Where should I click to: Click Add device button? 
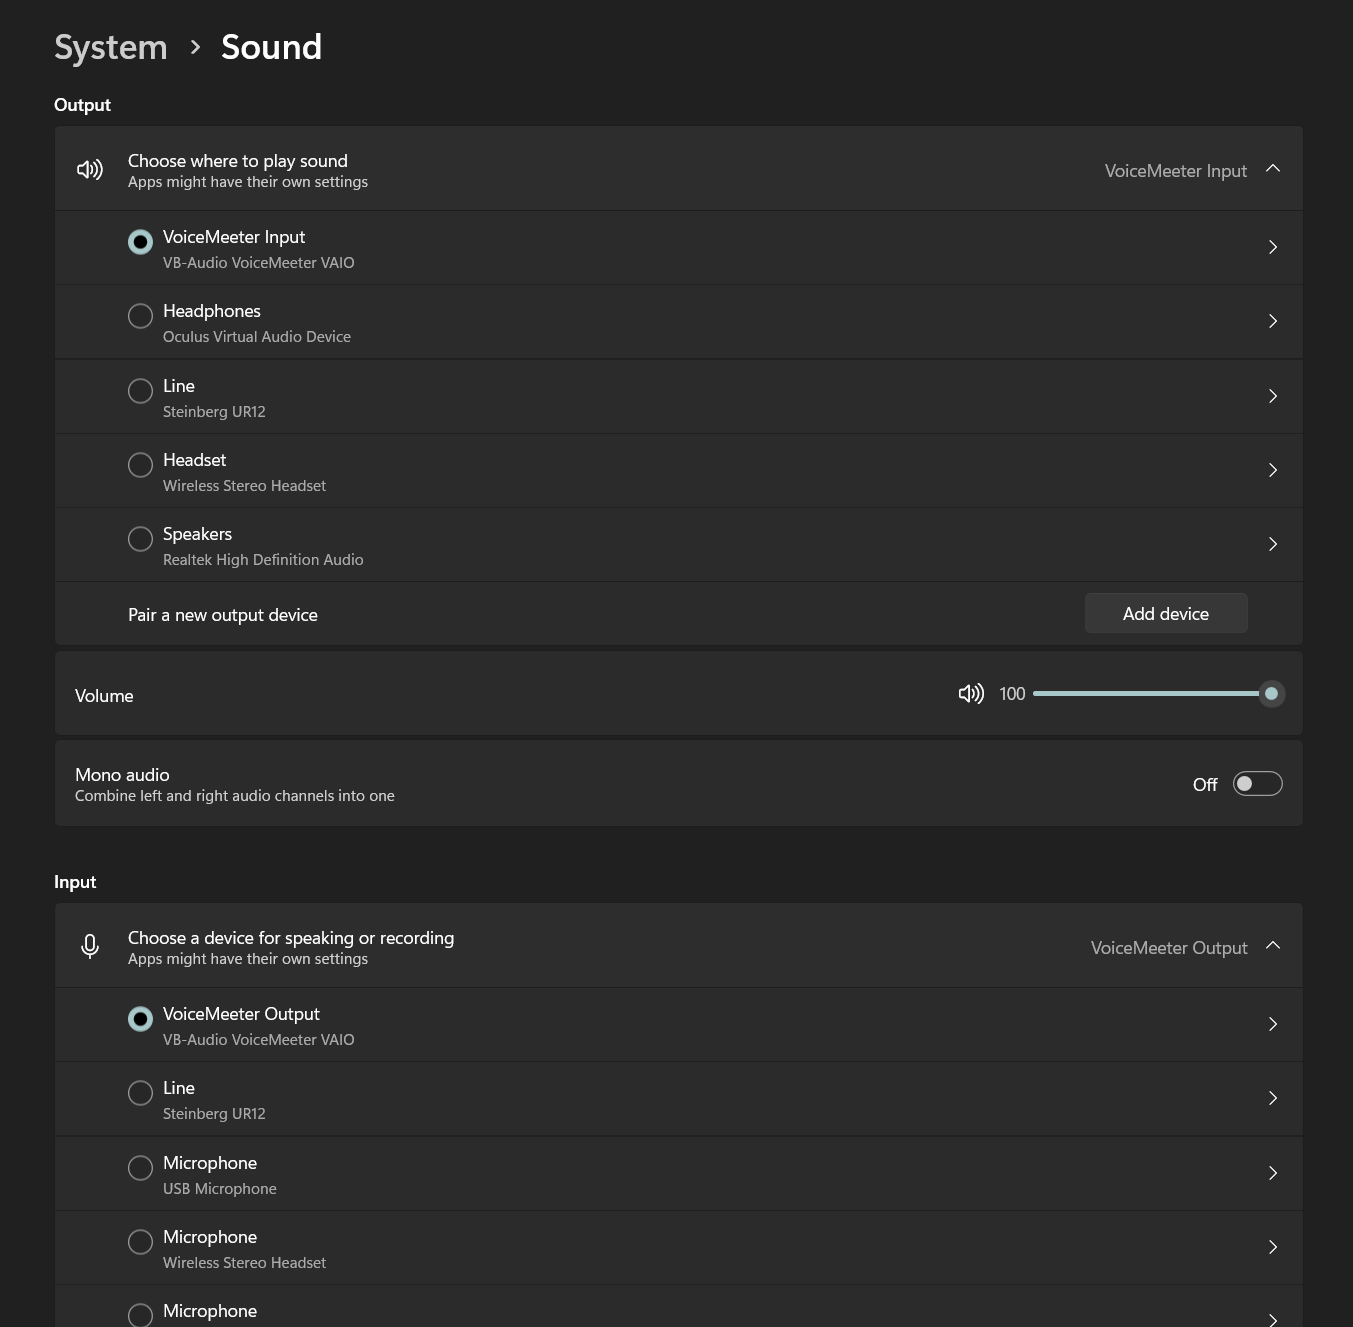(1166, 613)
